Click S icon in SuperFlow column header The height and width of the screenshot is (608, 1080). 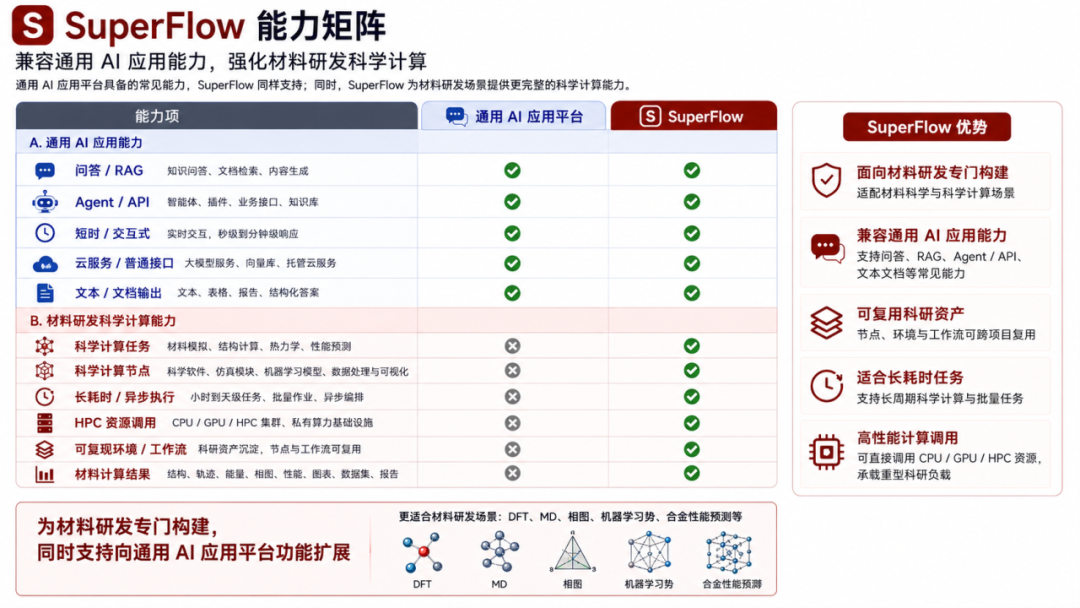[x=650, y=116]
